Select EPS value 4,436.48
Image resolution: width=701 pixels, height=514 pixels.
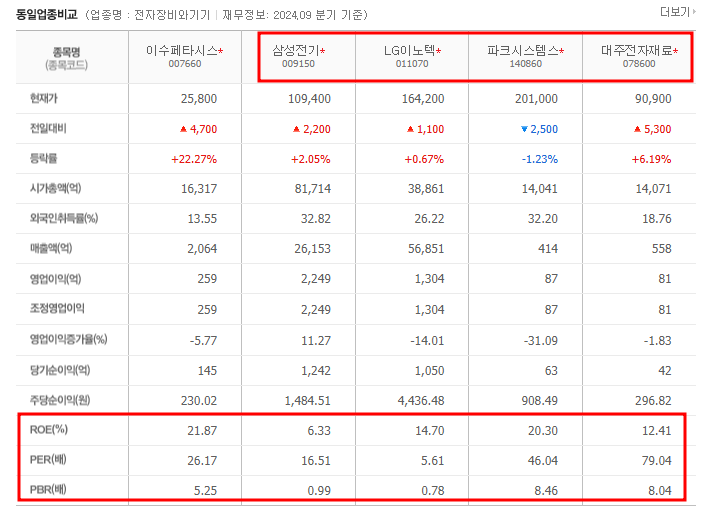click(x=421, y=401)
